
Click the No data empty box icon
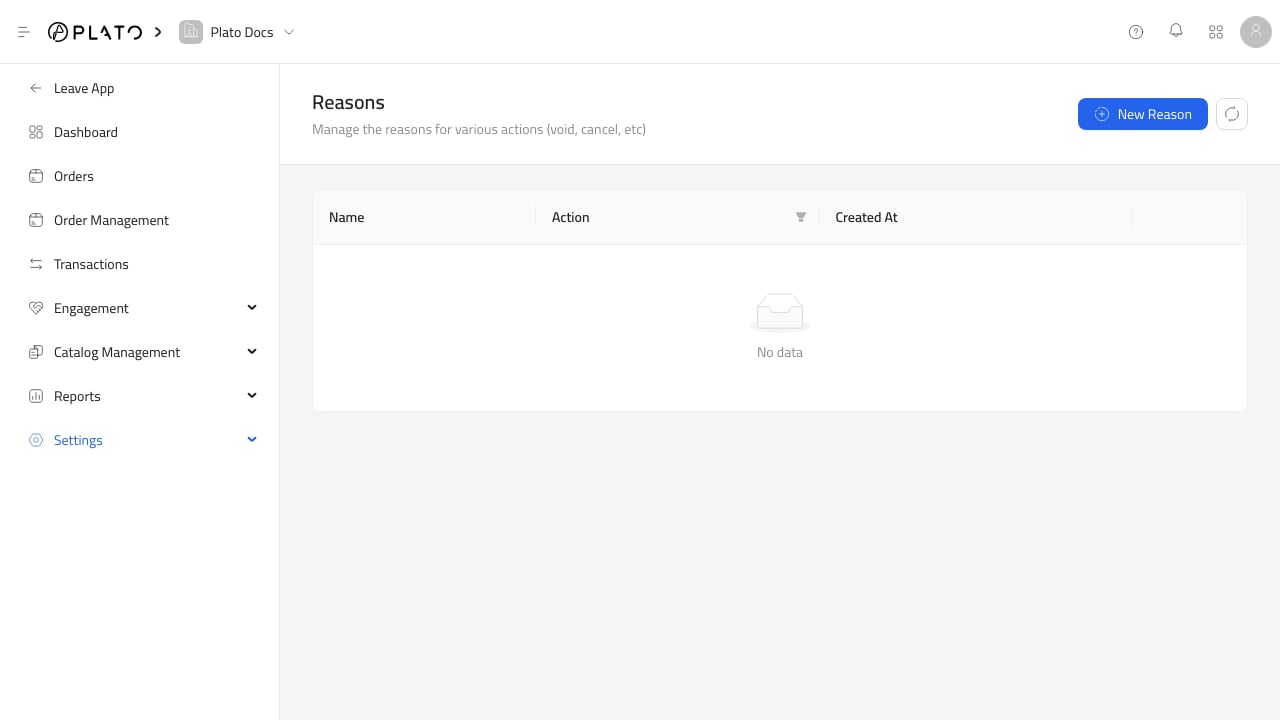click(780, 312)
